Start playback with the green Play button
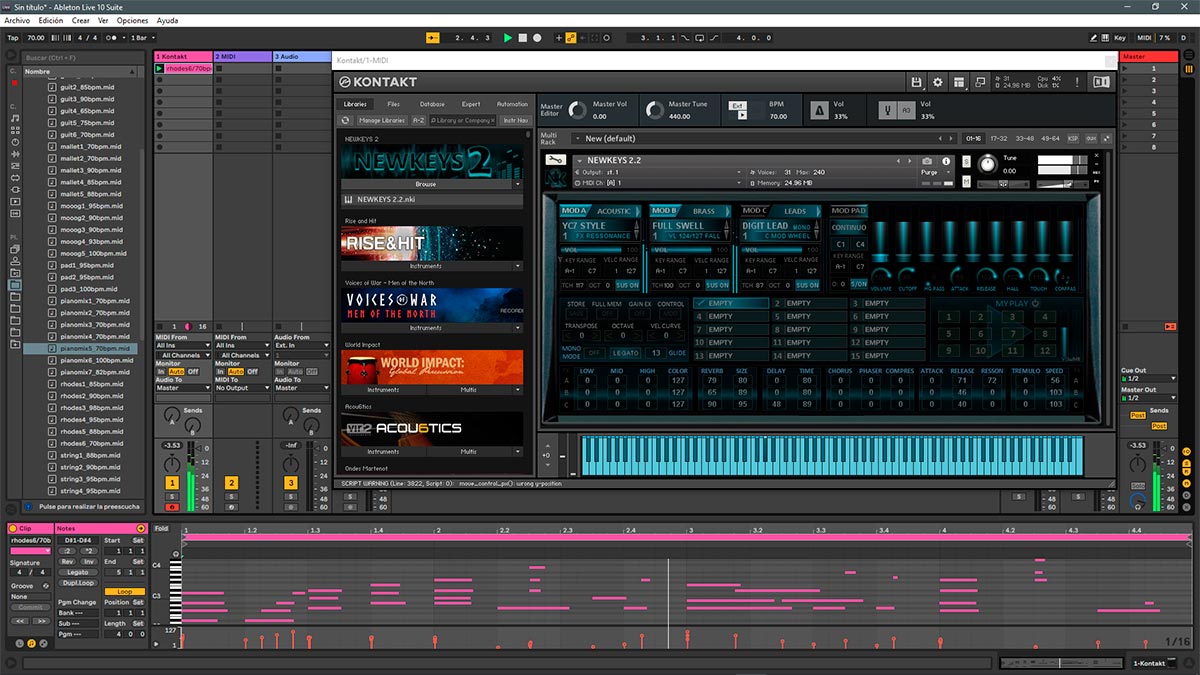Viewport: 1200px width, 675px height. point(508,38)
